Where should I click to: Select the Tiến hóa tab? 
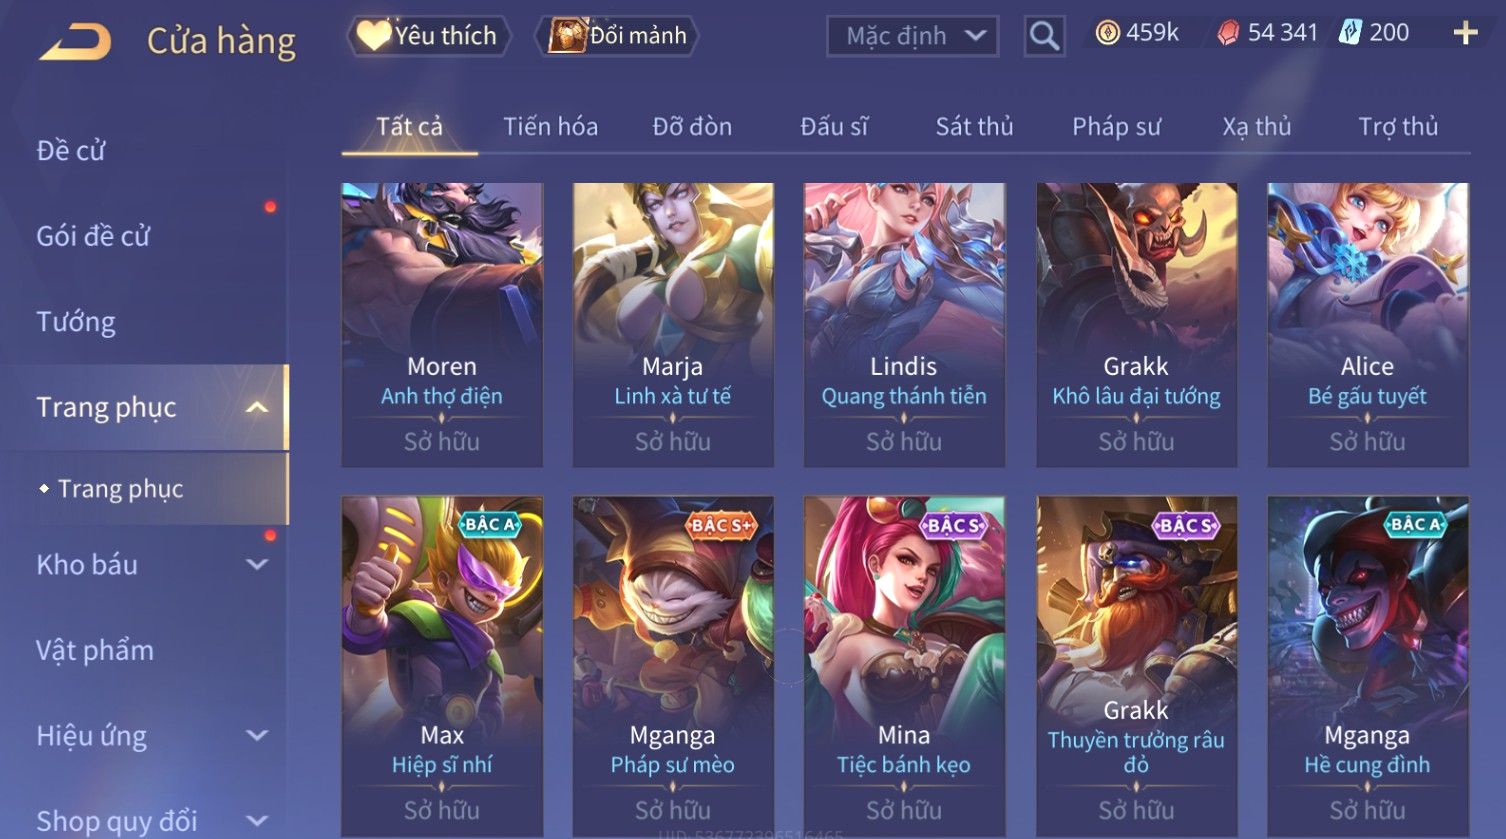pos(550,127)
